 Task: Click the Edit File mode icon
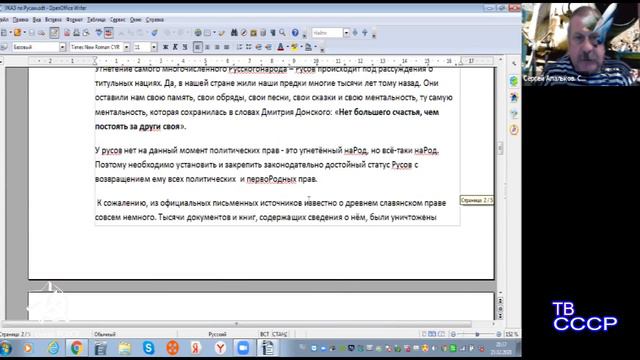54,33
